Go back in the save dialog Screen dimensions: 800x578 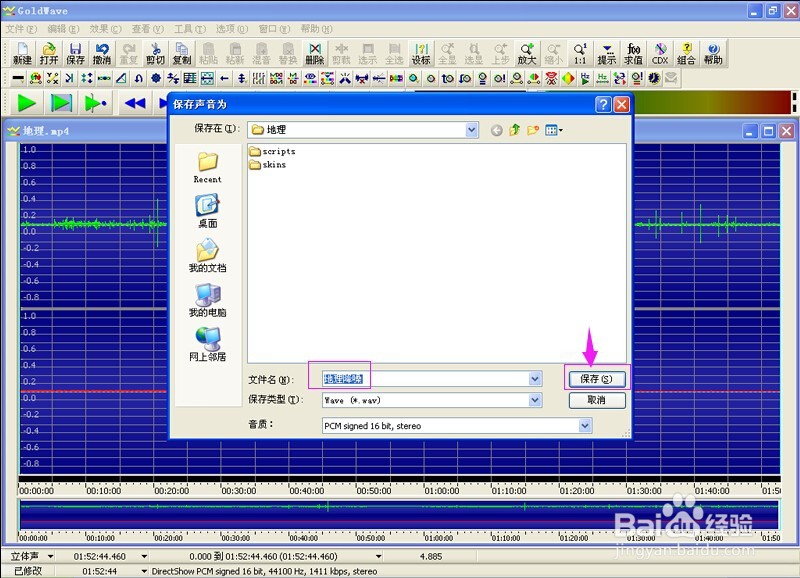click(496, 131)
